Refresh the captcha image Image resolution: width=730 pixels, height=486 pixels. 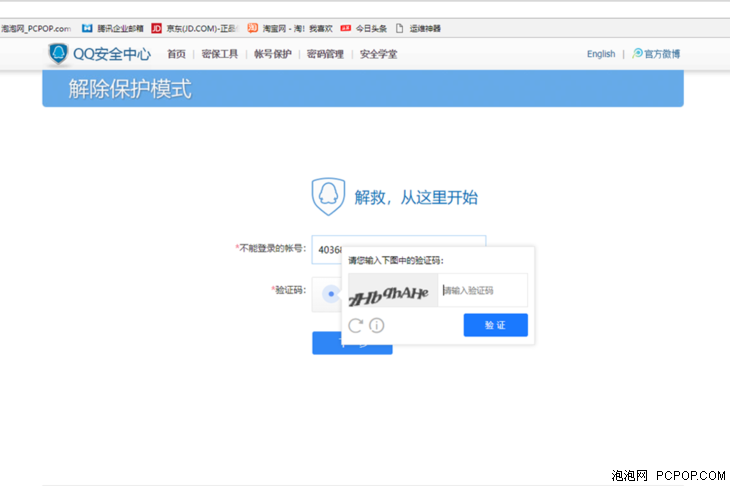pos(355,325)
